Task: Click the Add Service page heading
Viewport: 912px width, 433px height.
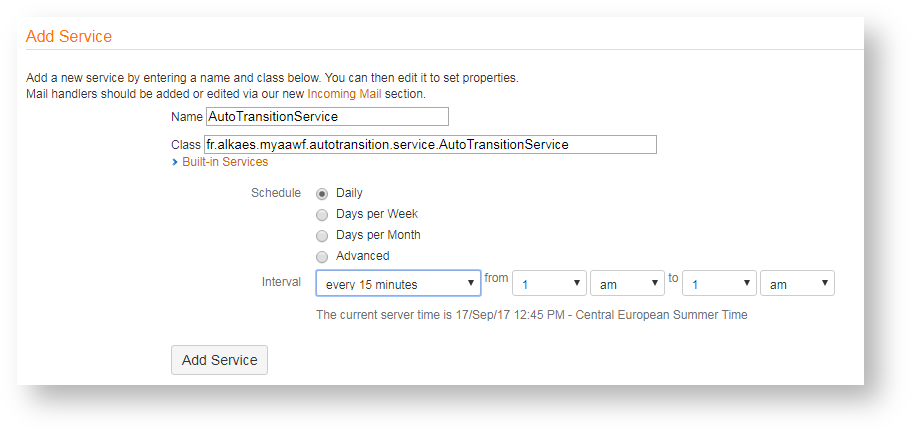Action: point(69,36)
